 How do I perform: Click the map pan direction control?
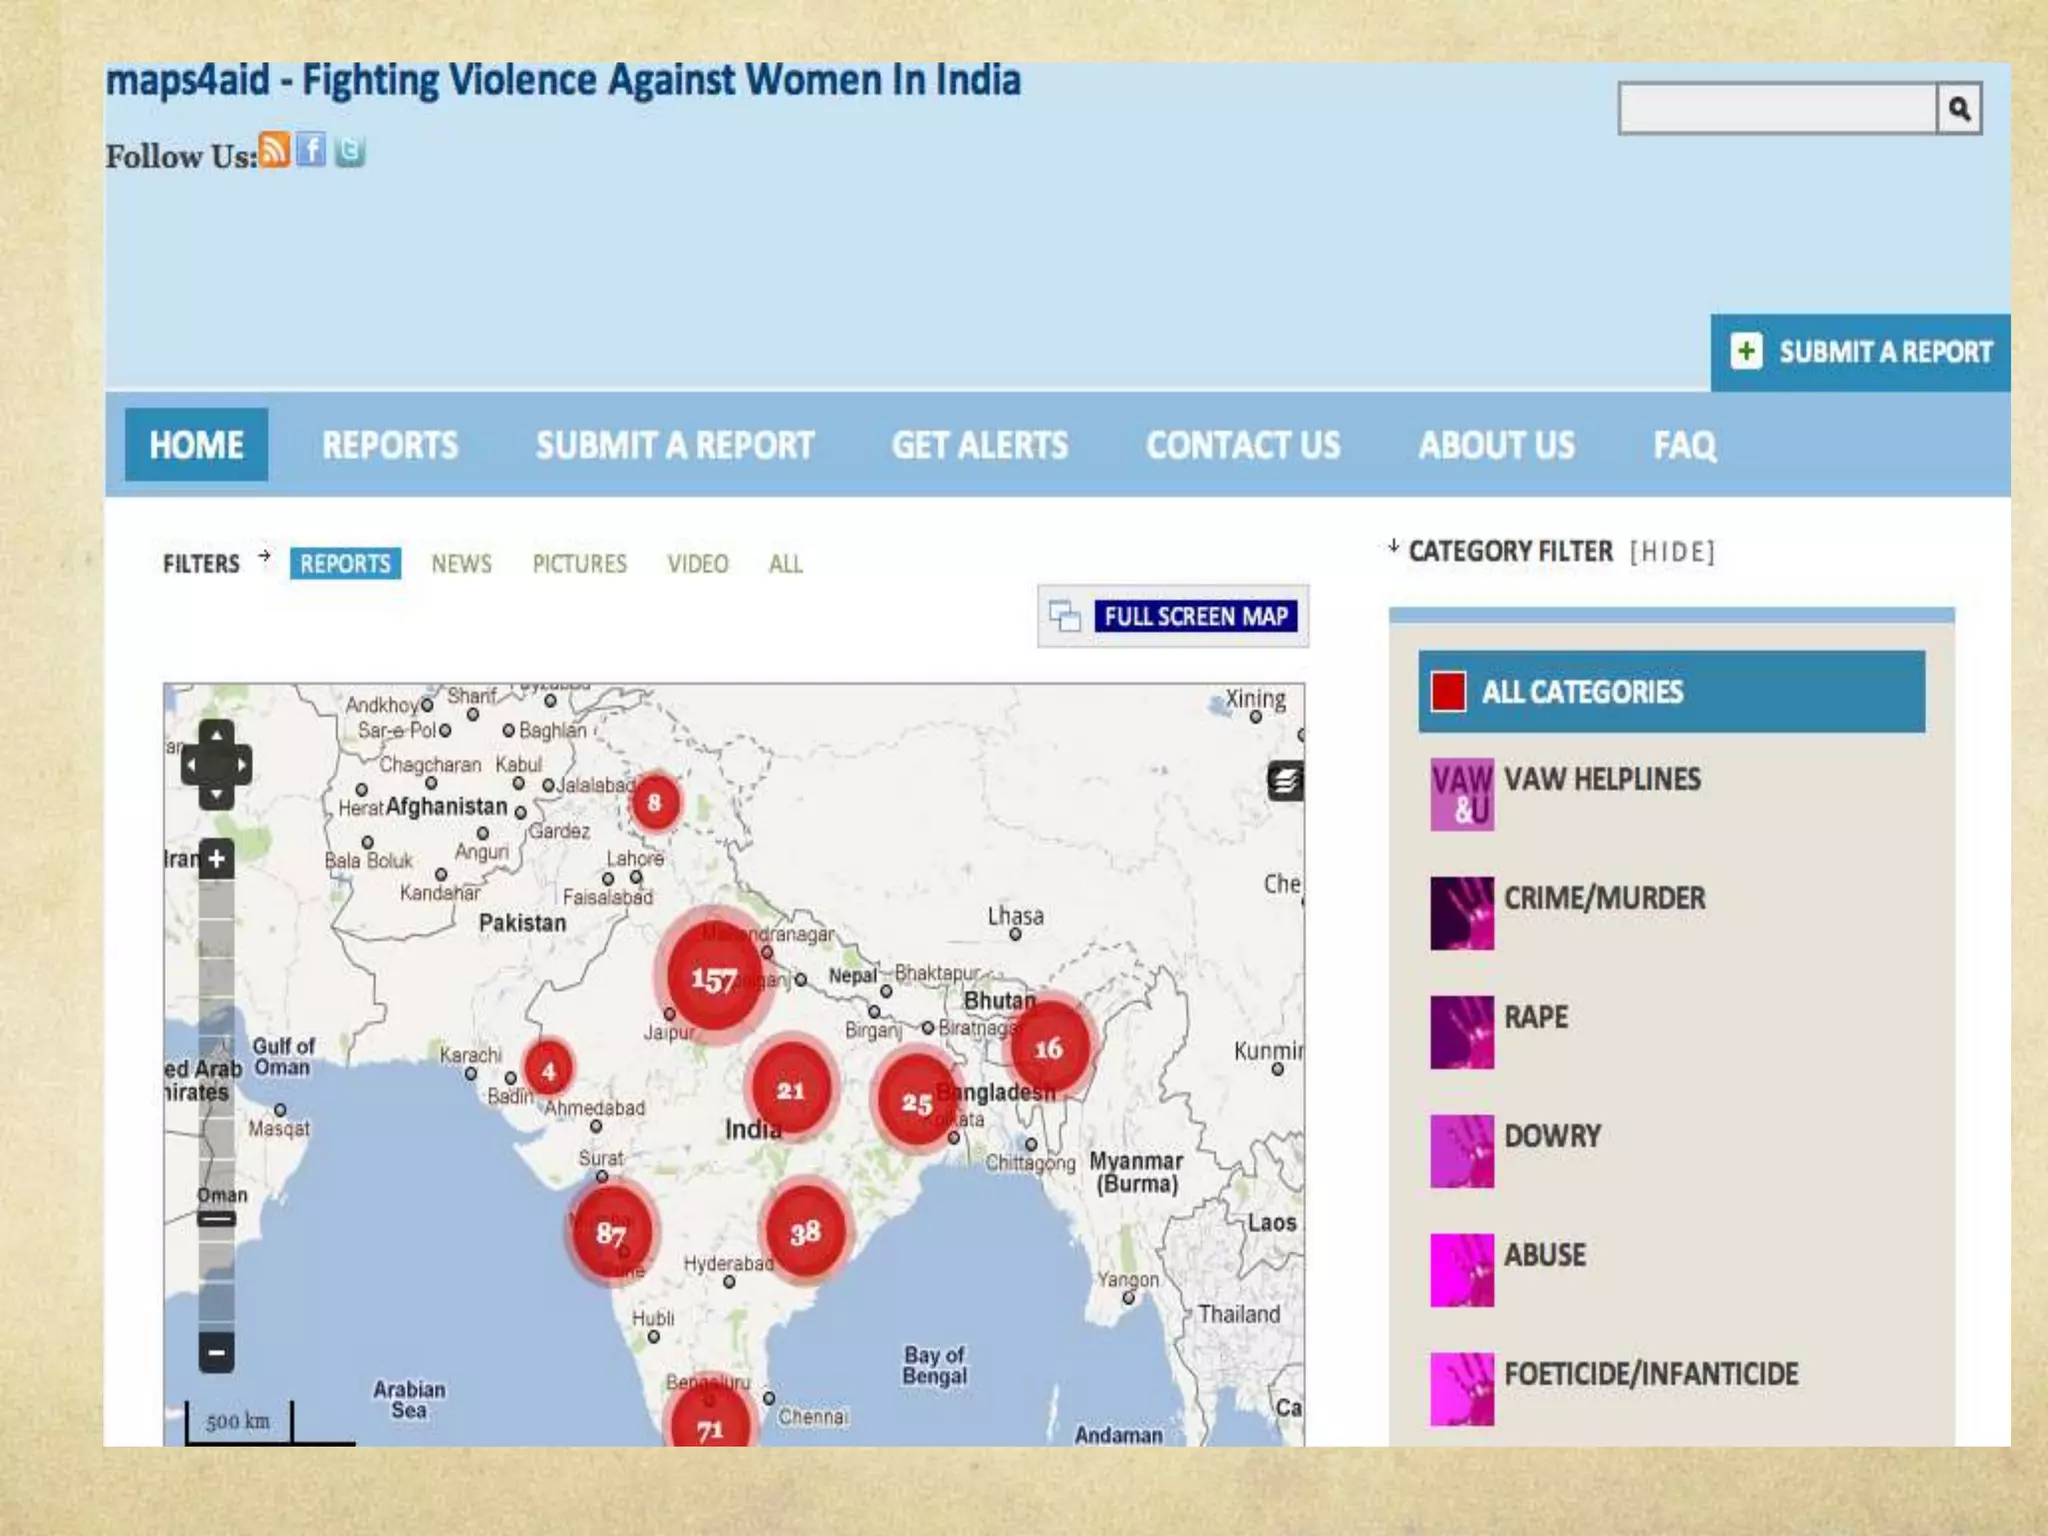(216, 765)
